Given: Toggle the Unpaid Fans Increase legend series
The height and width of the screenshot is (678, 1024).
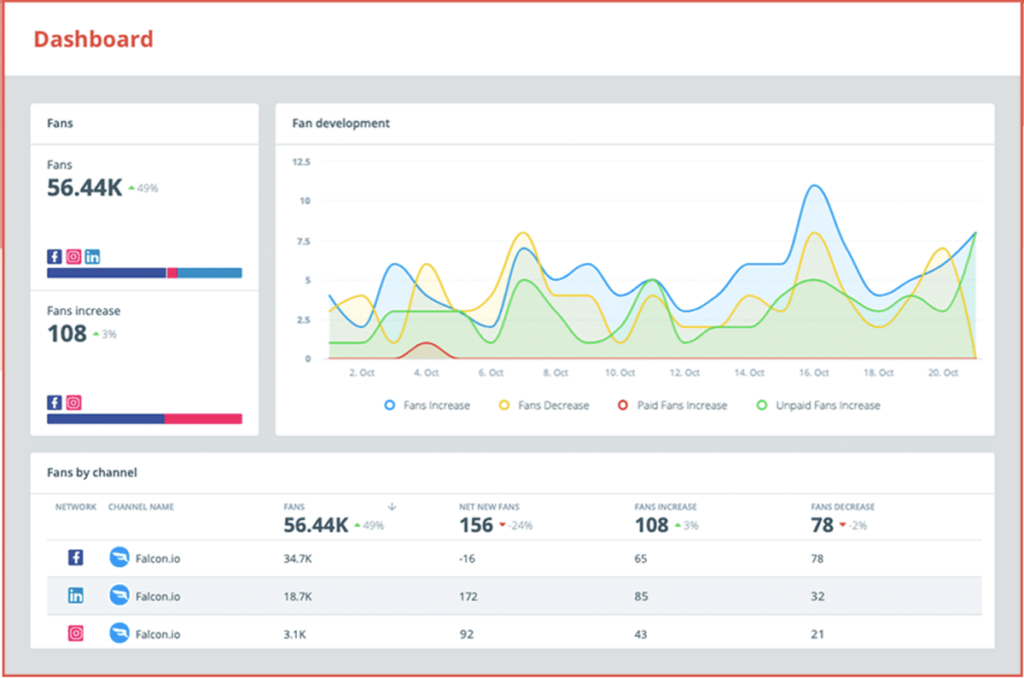Looking at the screenshot, I should click(x=818, y=406).
